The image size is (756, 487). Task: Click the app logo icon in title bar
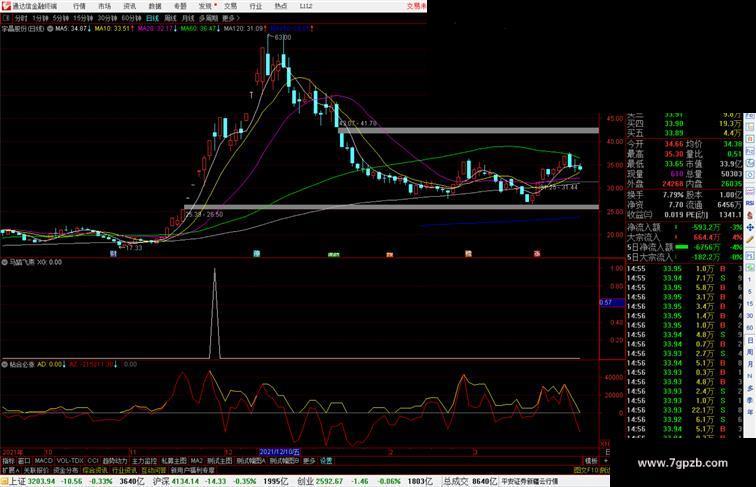pos(6,6)
